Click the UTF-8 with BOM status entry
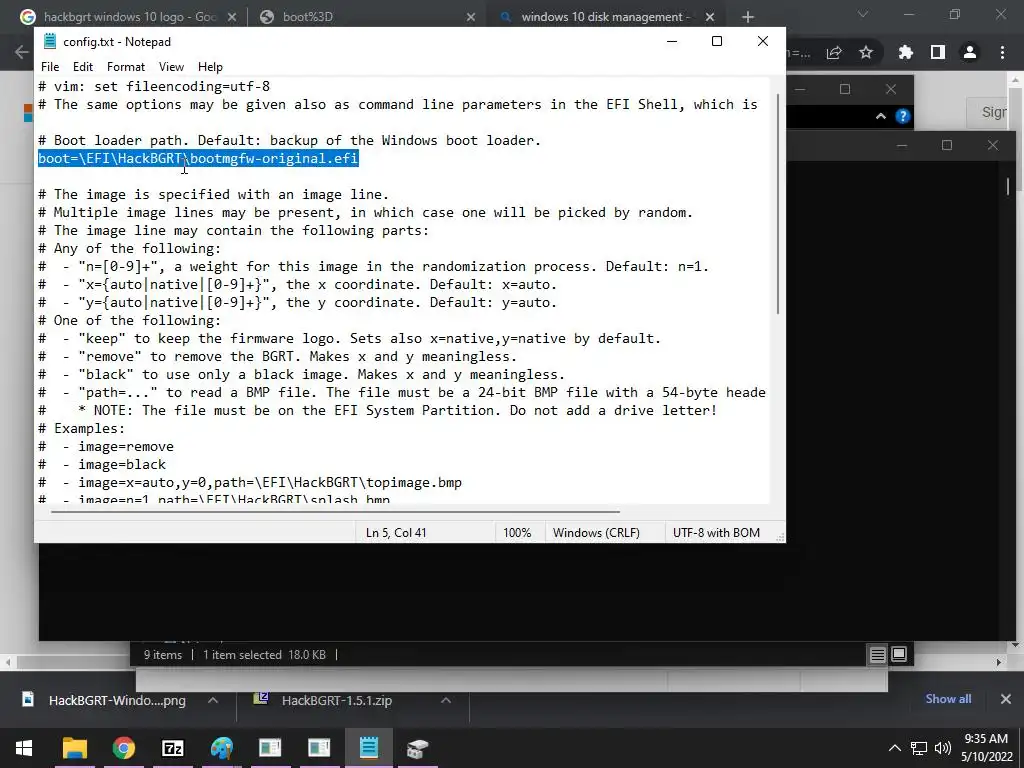This screenshot has height=768, width=1024. (716, 533)
